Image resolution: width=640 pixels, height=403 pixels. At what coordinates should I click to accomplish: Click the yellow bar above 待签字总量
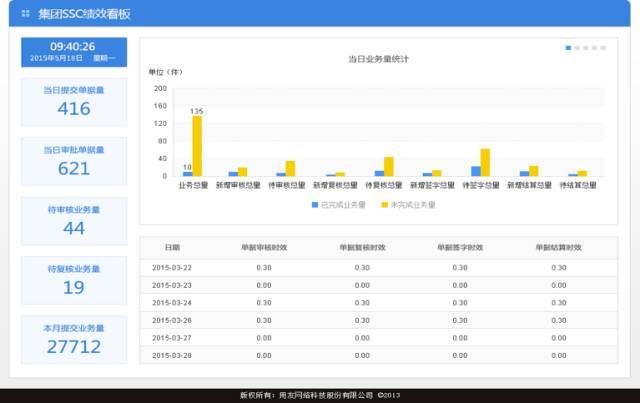(485, 163)
